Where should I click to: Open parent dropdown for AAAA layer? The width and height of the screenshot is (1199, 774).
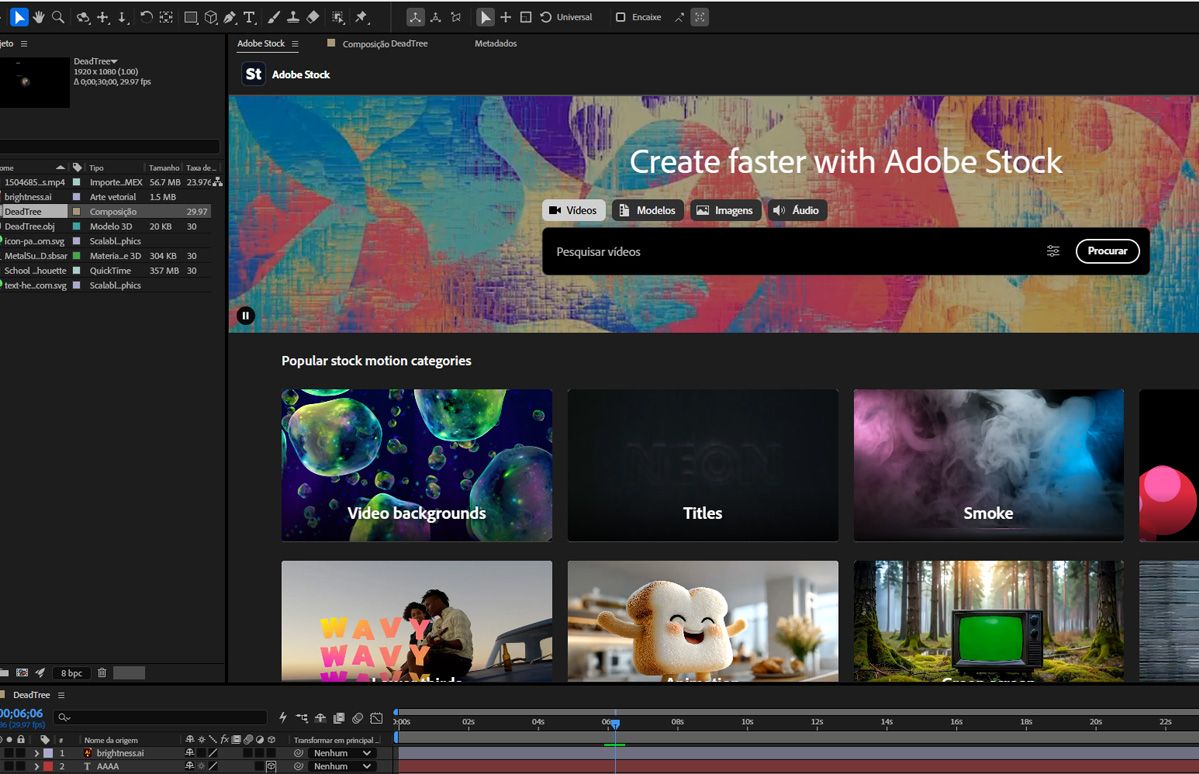coord(342,766)
